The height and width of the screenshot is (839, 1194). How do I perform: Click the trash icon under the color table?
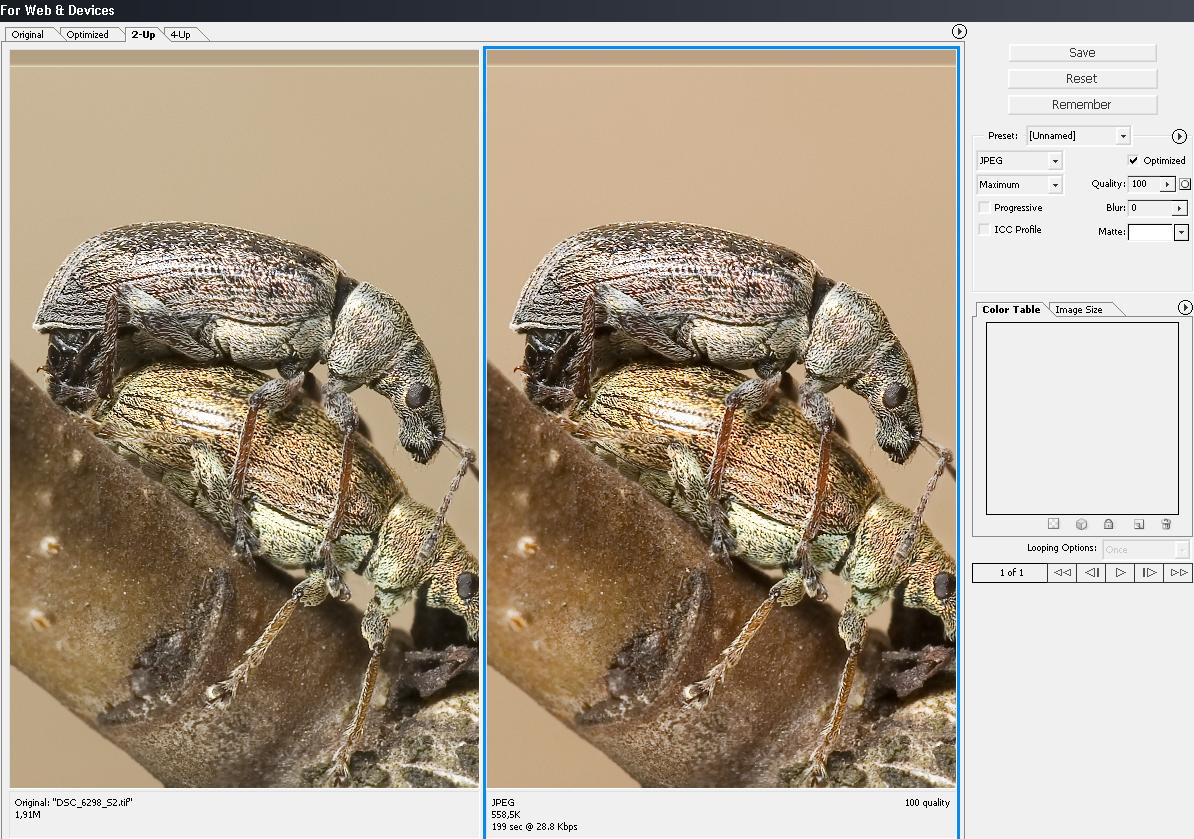1165,524
